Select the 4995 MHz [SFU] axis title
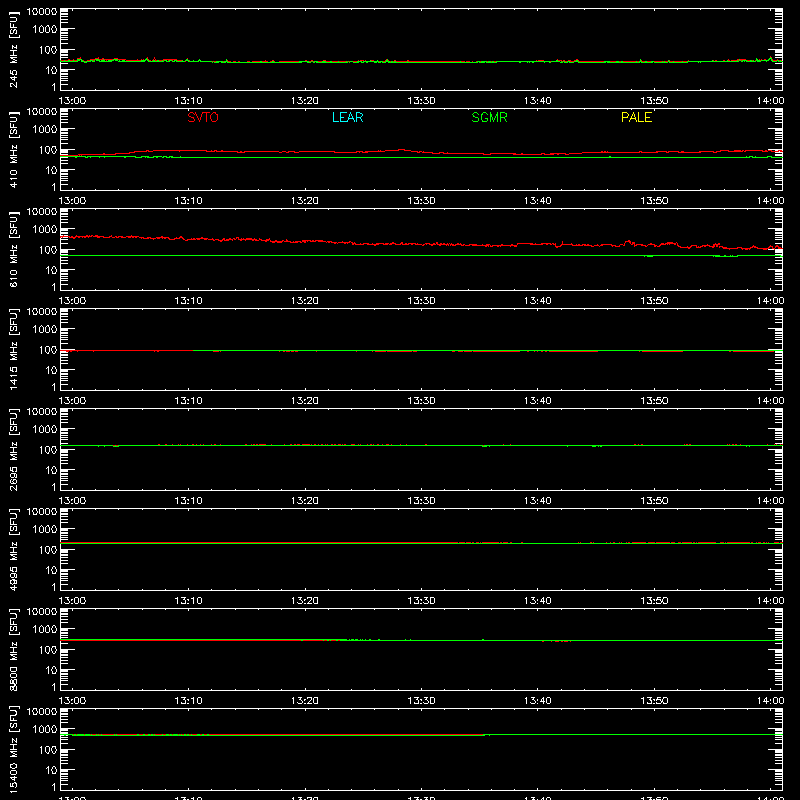The width and height of the screenshot is (800, 800). coord(14,550)
